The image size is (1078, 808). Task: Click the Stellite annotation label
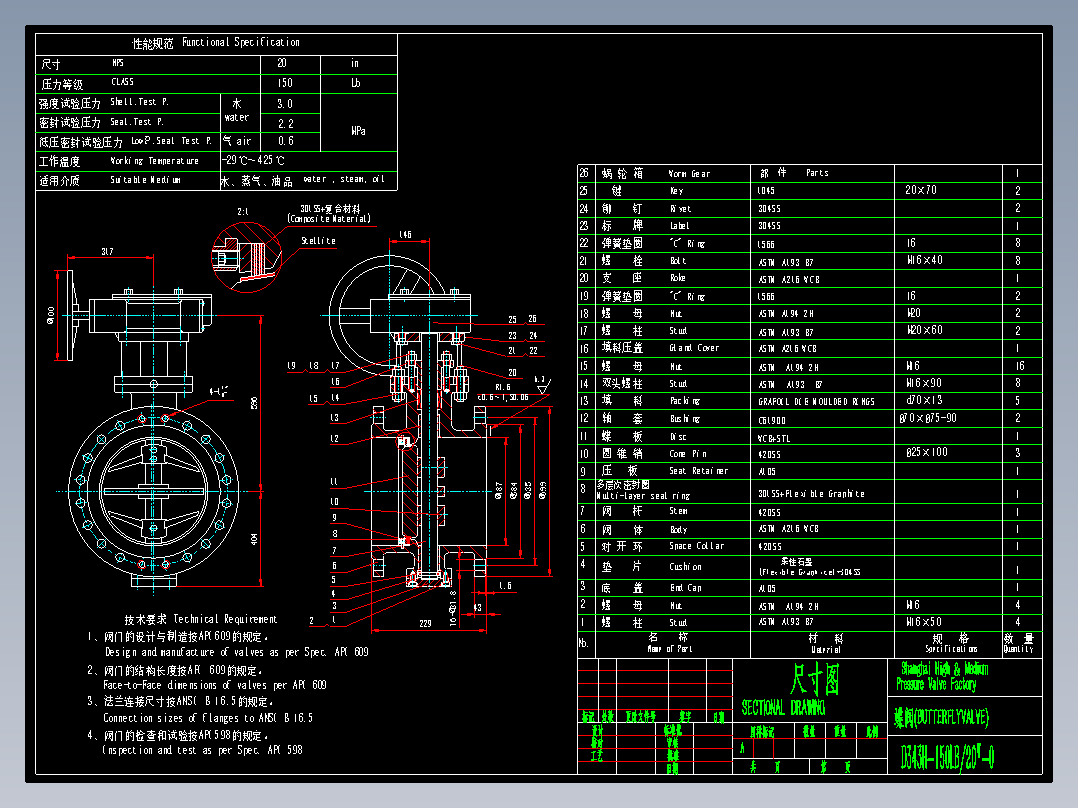point(318,241)
